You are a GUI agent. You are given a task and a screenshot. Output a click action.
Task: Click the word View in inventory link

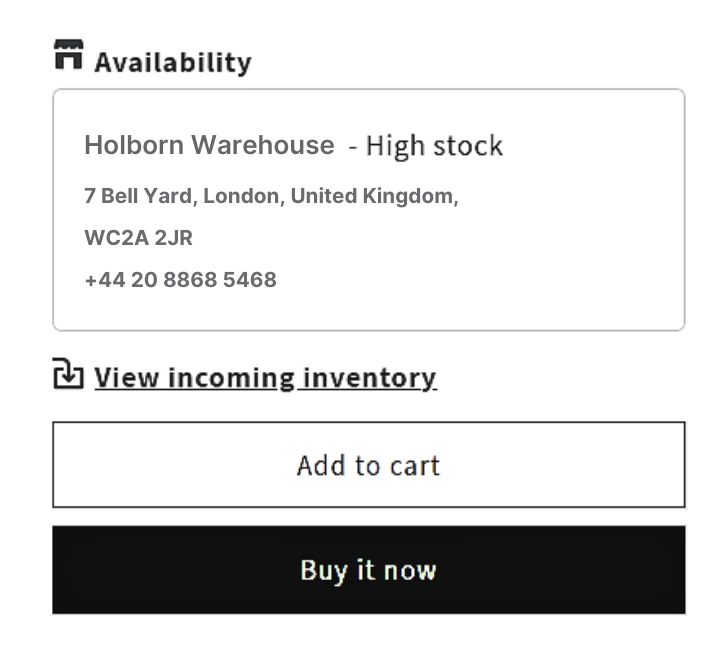[x=126, y=378]
